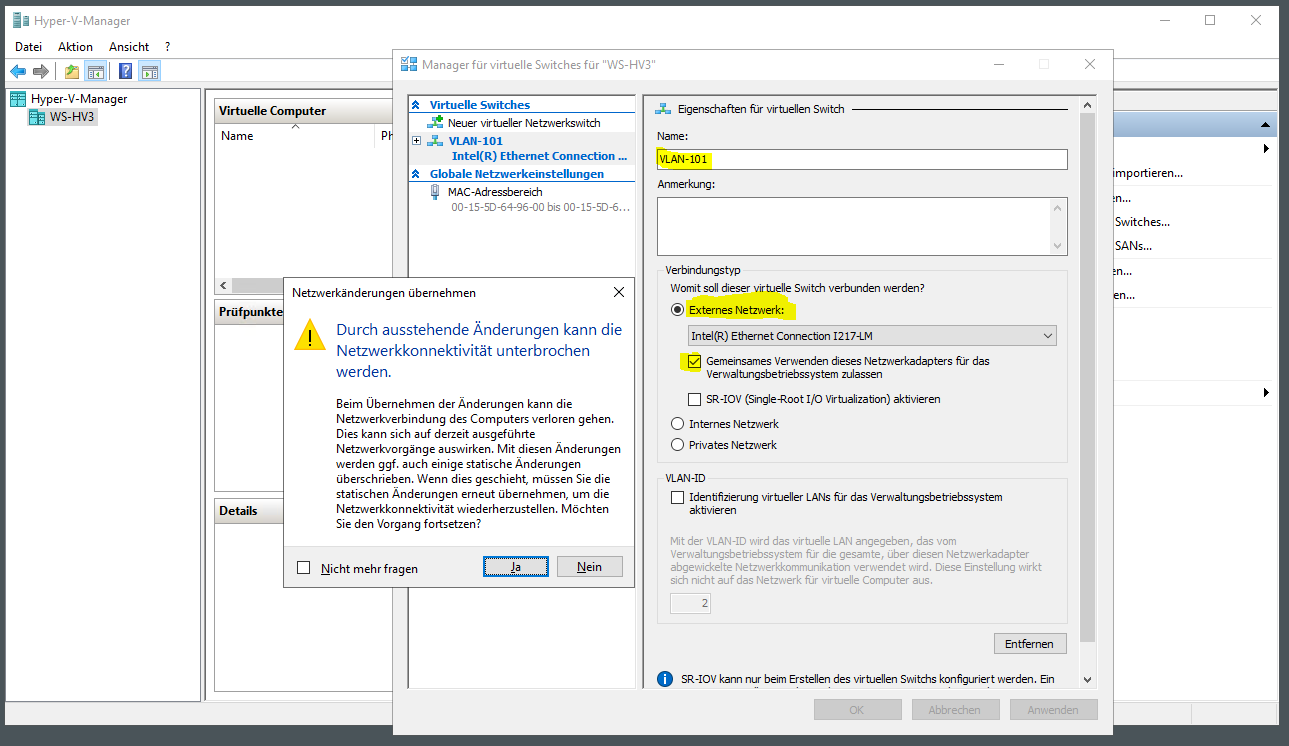The image size is (1289, 746).
Task: Click the Up one level folder icon
Action: [x=72, y=71]
